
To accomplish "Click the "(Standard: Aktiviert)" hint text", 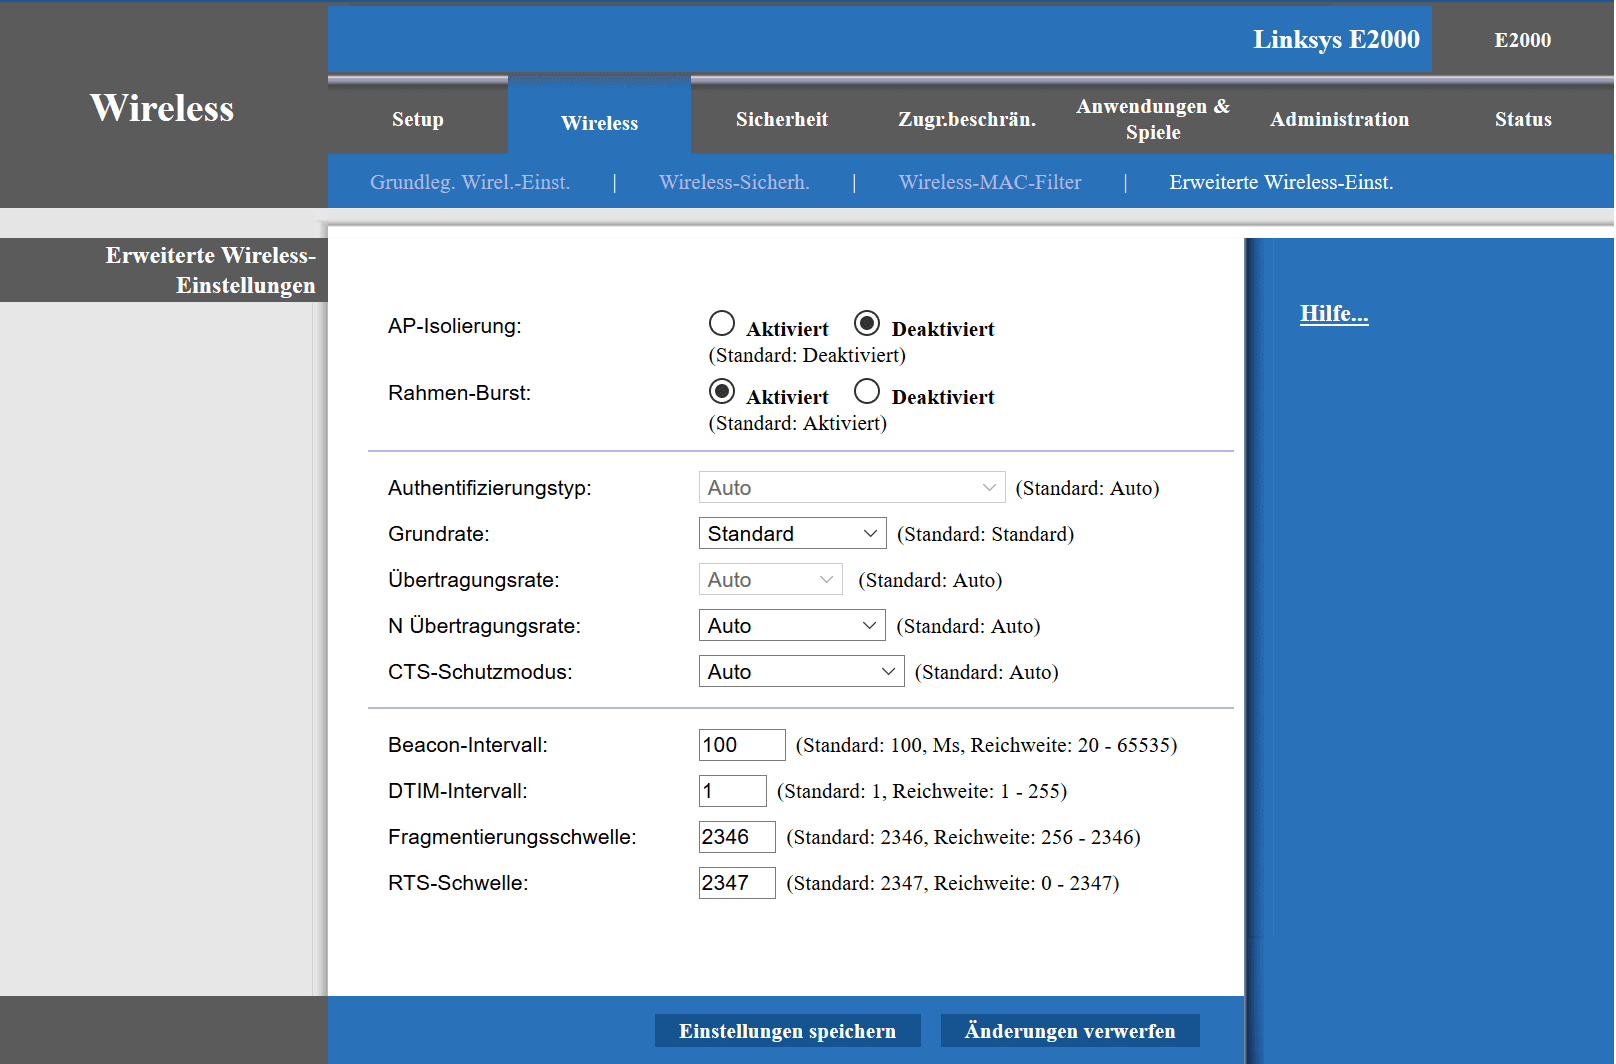I will (x=798, y=423).
